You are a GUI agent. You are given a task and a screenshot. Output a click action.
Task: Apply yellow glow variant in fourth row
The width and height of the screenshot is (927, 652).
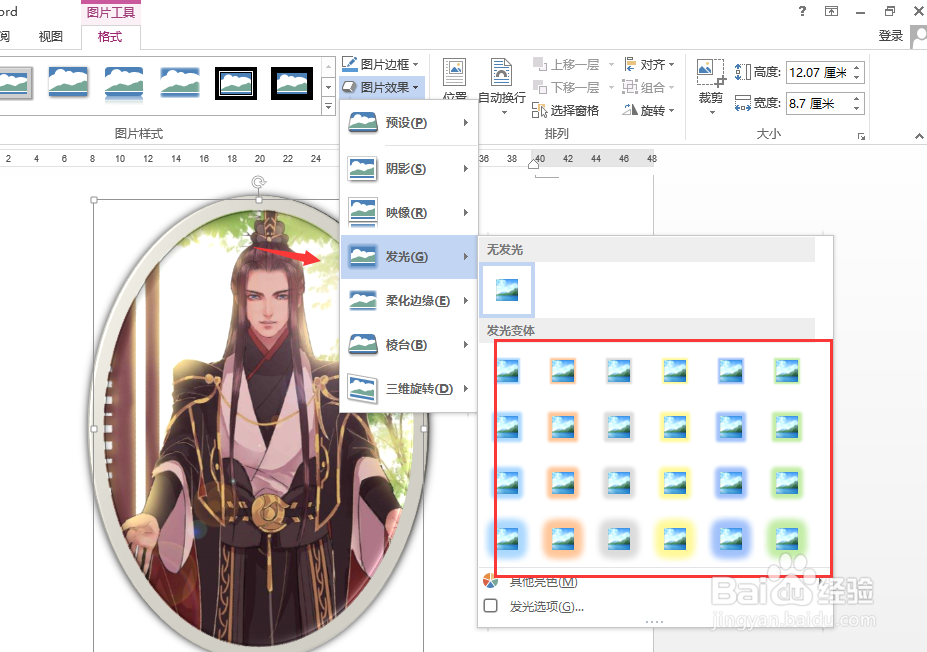click(x=675, y=539)
